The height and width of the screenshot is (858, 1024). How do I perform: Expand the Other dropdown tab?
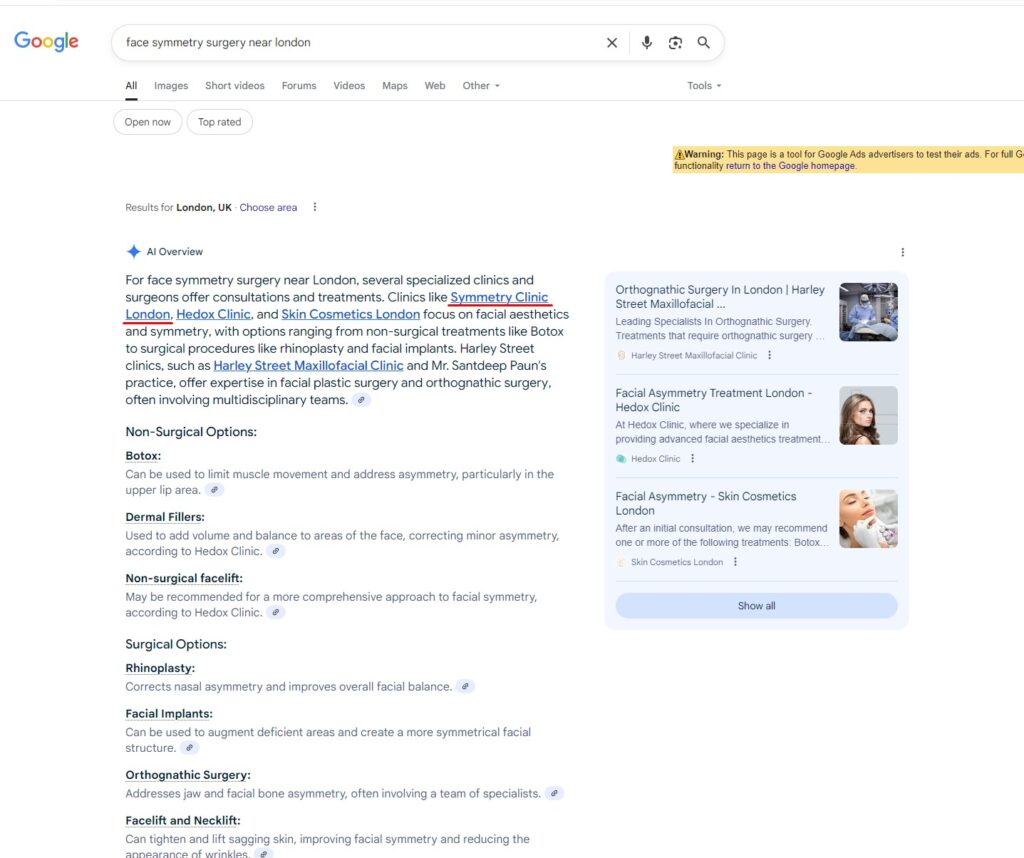tap(481, 86)
